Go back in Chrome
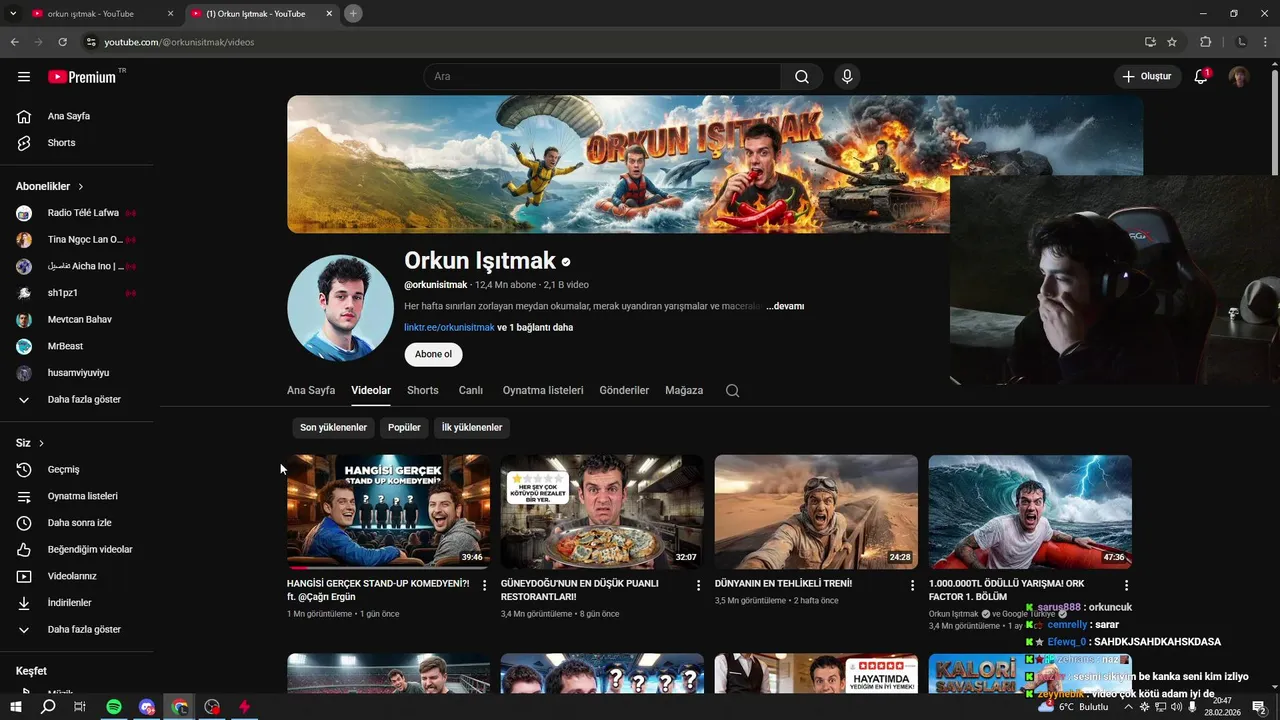 point(15,42)
